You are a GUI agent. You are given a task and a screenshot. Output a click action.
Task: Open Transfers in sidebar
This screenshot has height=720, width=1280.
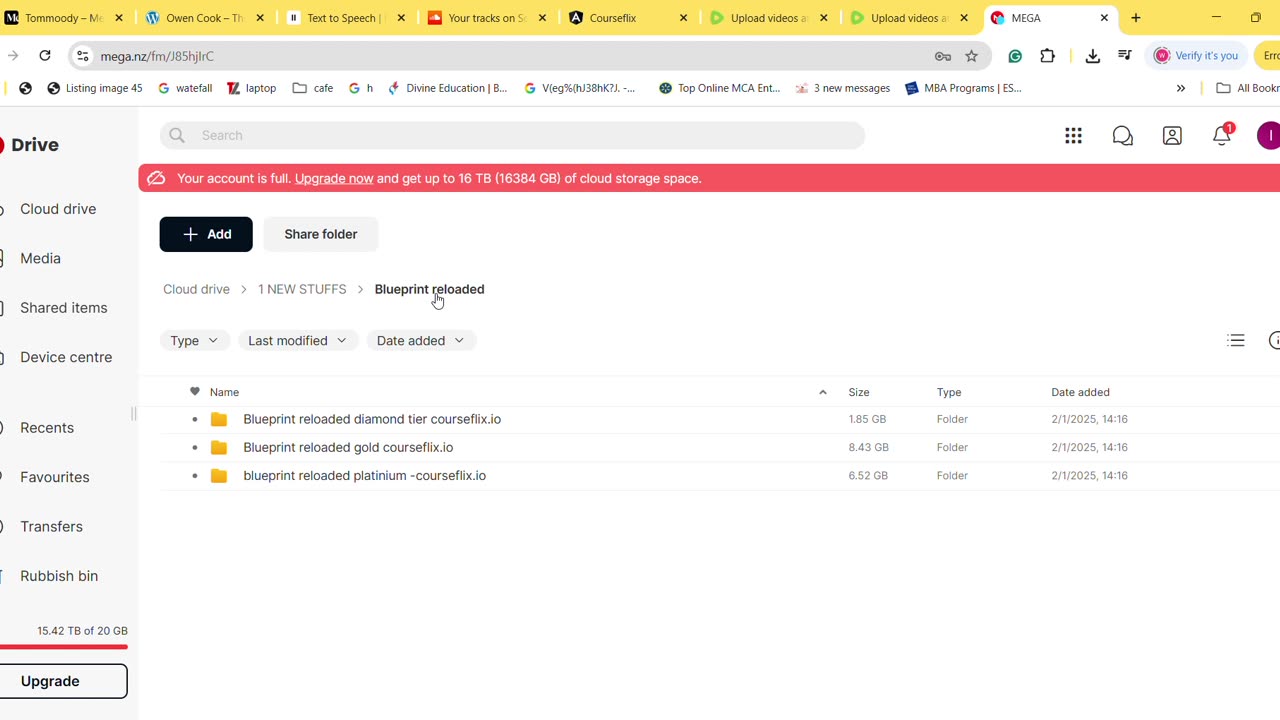pyautogui.click(x=51, y=527)
